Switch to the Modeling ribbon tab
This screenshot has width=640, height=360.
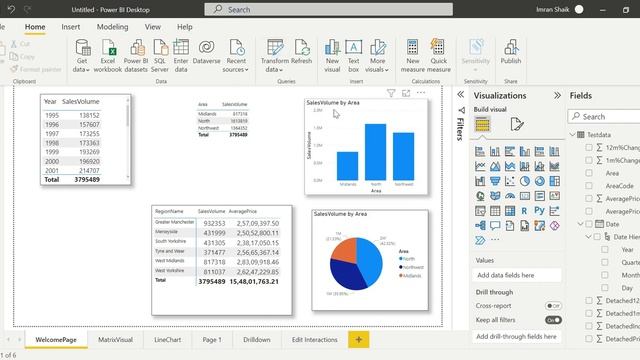coord(112,27)
